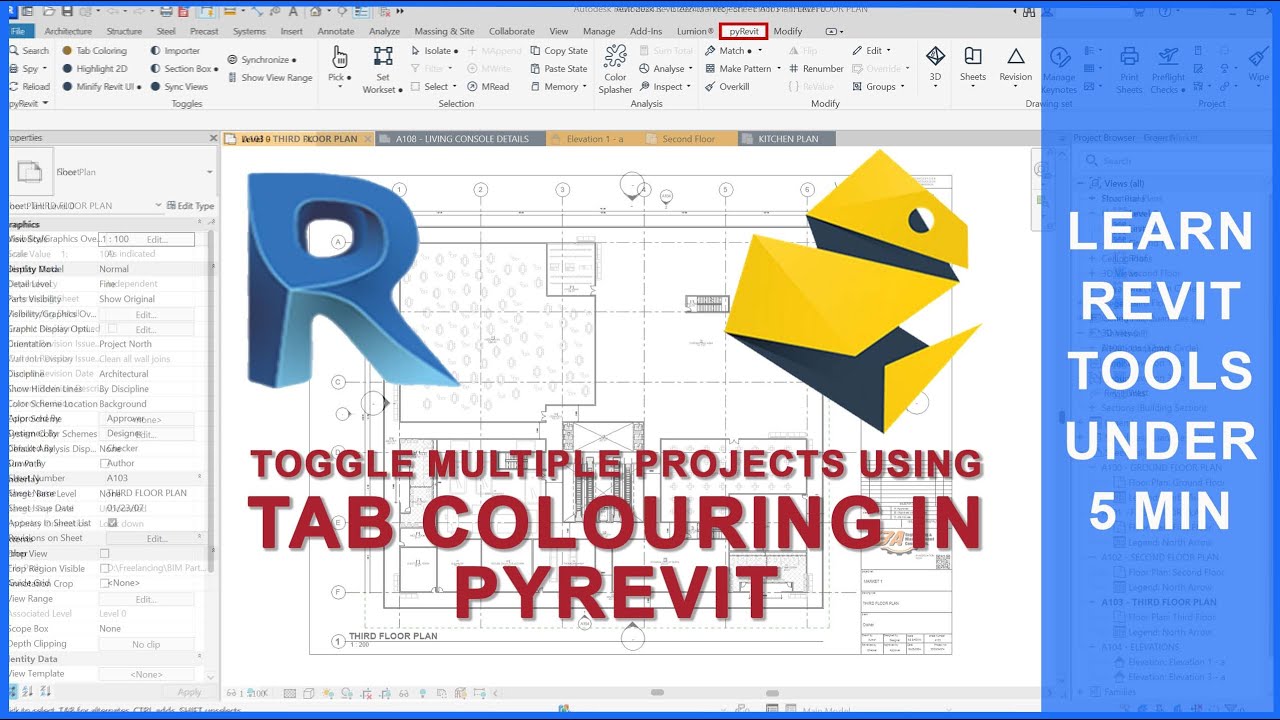1280x720 pixels.
Task: Click Show View Range tool
Action: point(270,78)
